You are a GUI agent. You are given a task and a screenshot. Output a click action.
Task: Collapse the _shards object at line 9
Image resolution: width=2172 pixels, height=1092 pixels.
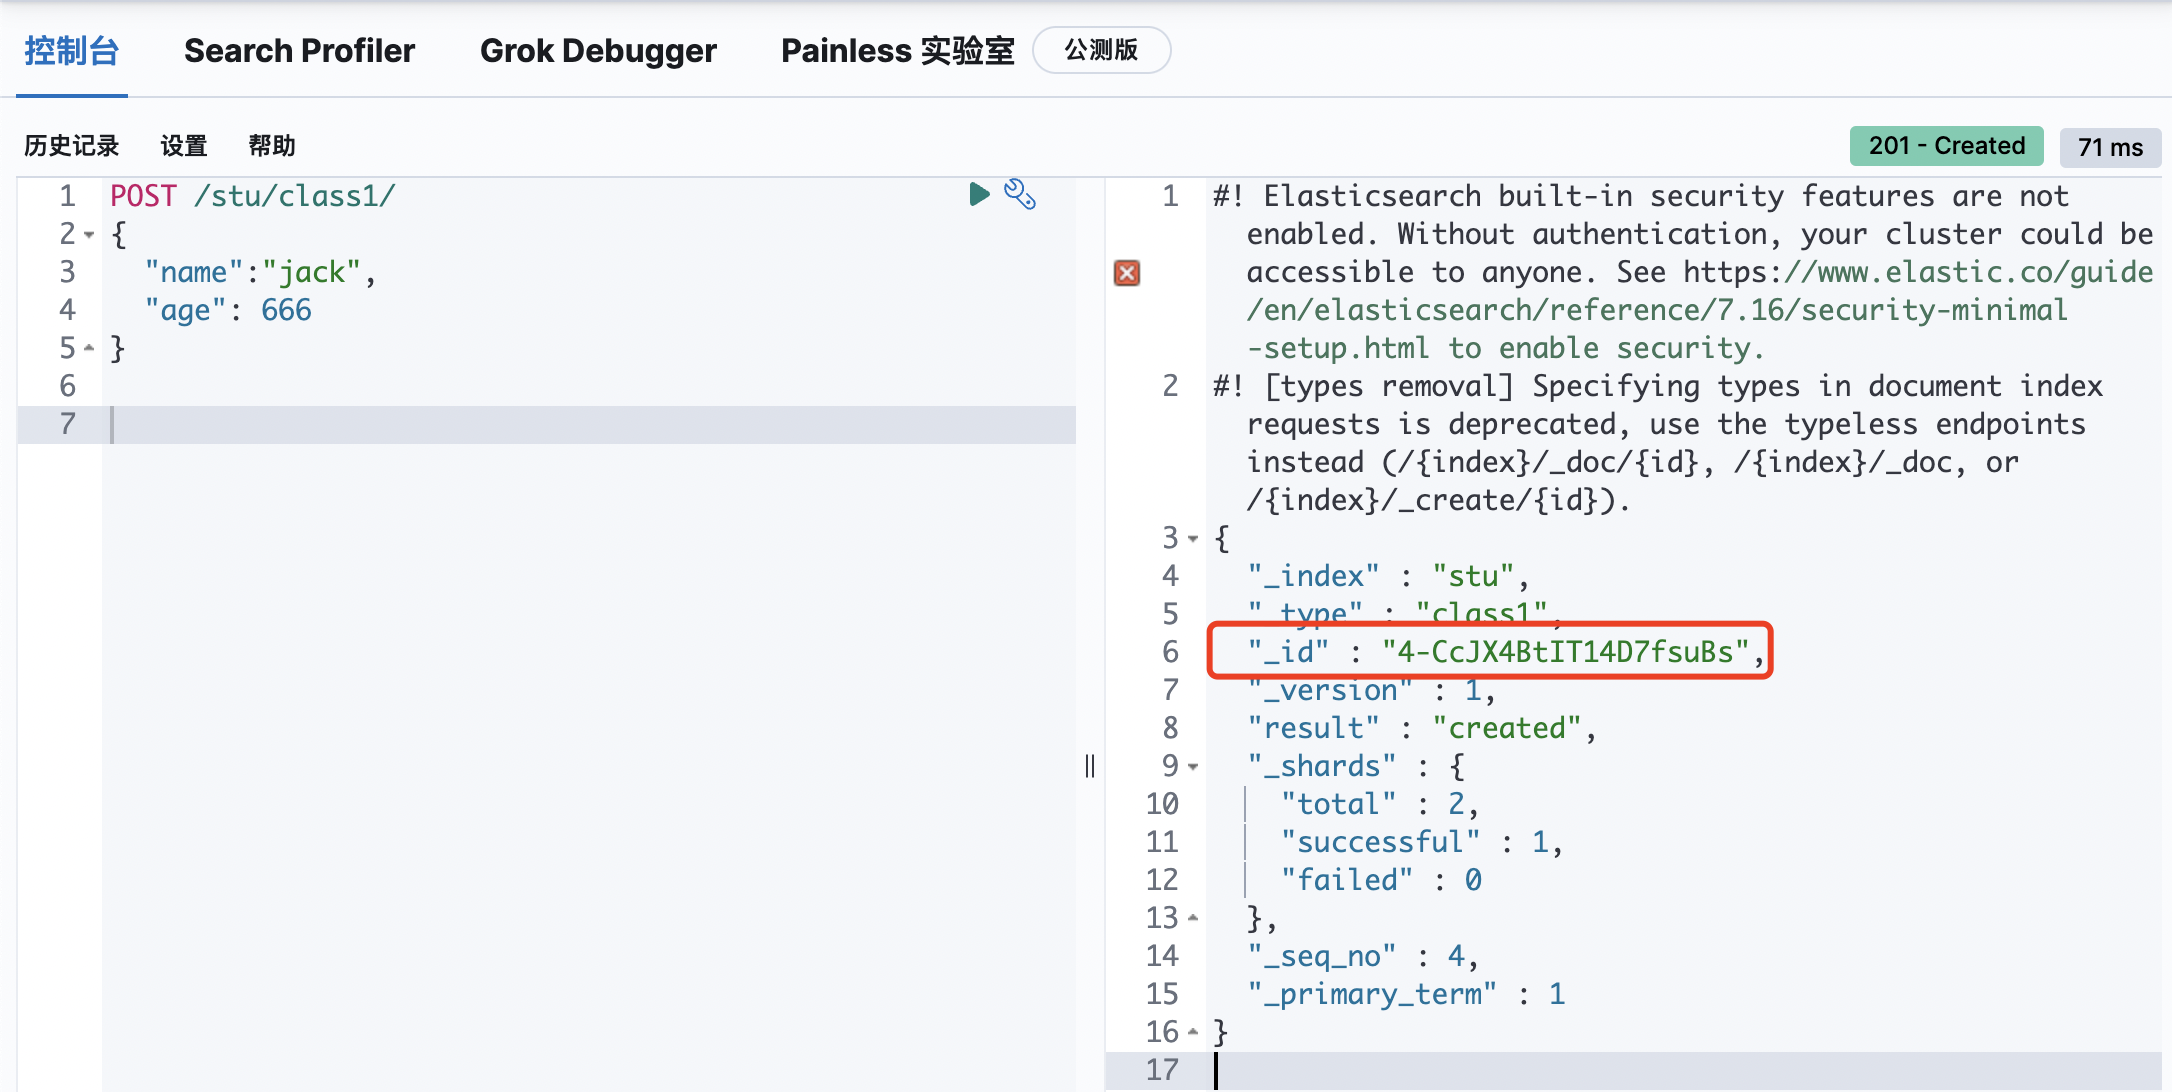tap(1193, 767)
